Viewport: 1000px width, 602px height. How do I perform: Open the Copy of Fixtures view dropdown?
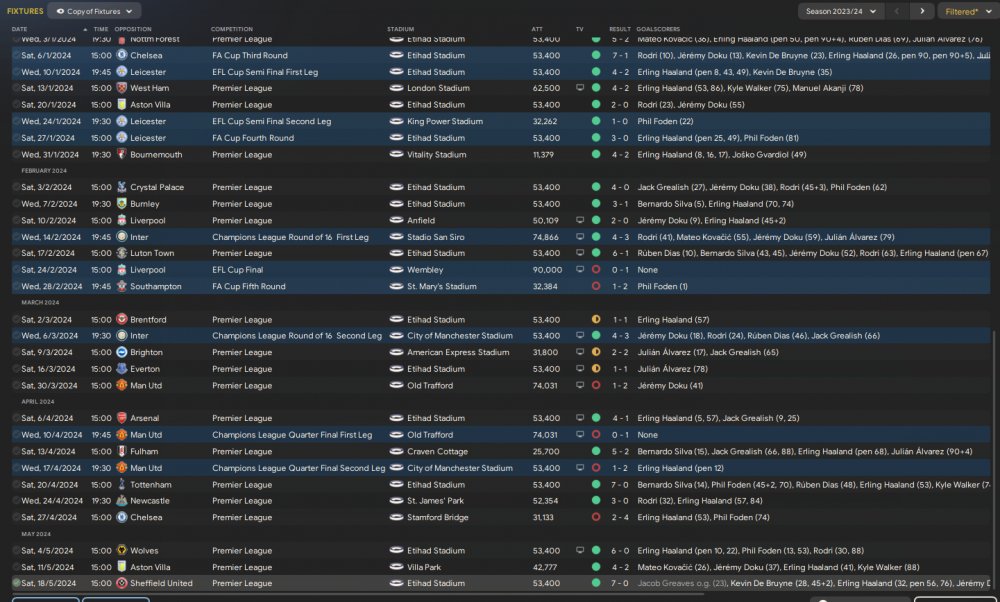click(x=98, y=11)
